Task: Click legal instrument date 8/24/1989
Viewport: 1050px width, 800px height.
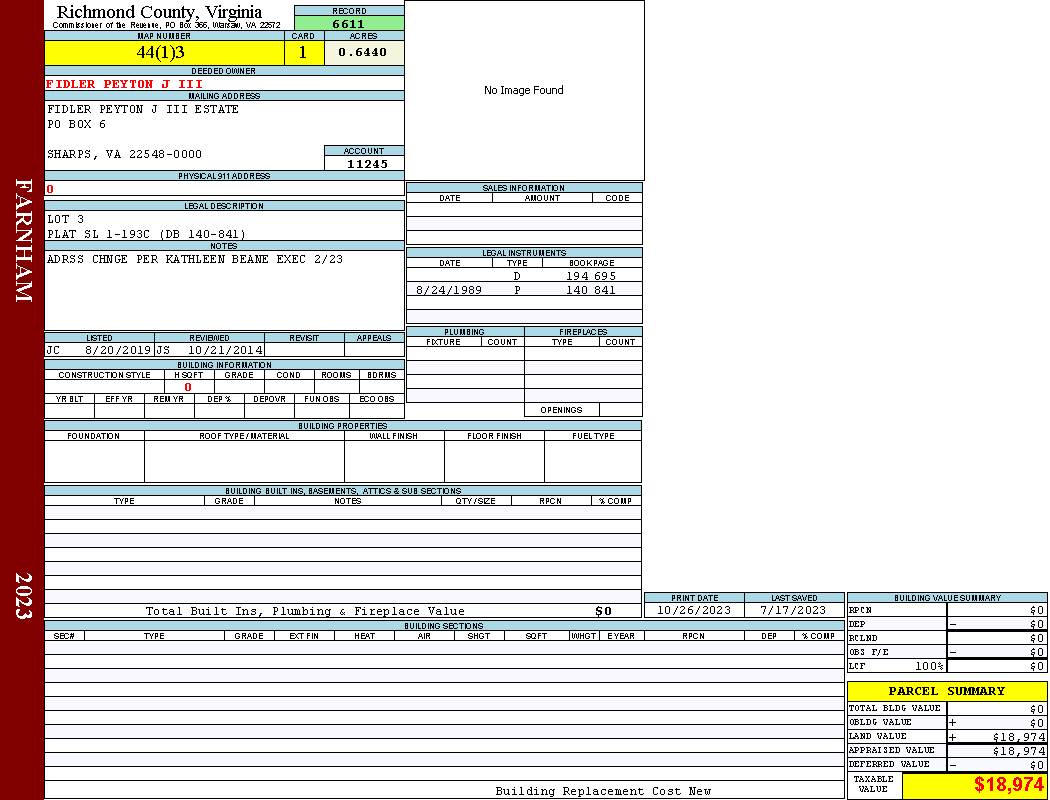Action: tap(449, 290)
